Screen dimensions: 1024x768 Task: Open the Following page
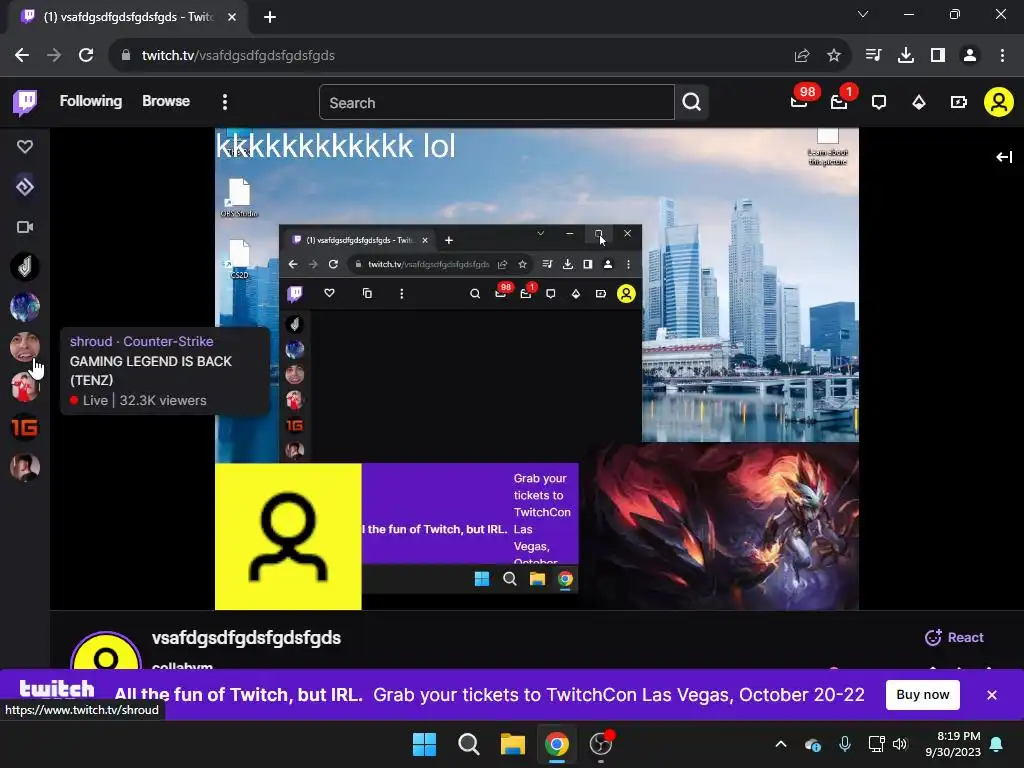pyautogui.click(x=91, y=101)
